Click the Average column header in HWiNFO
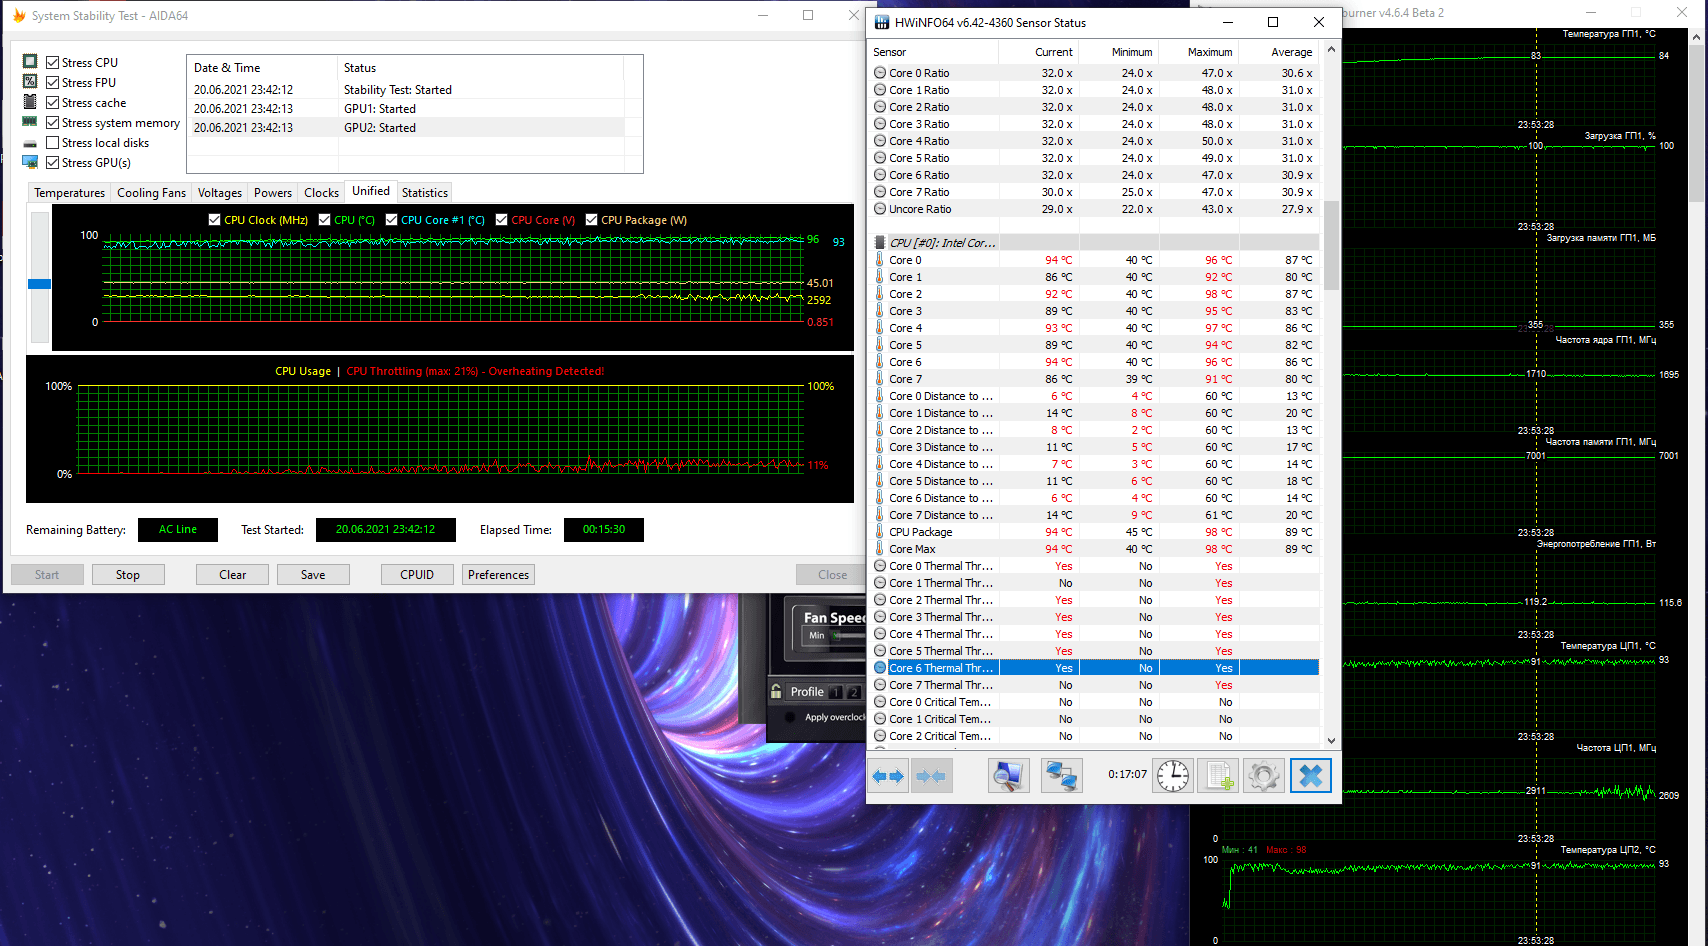This screenshot has height=946, width=1708. point(1280,52)
